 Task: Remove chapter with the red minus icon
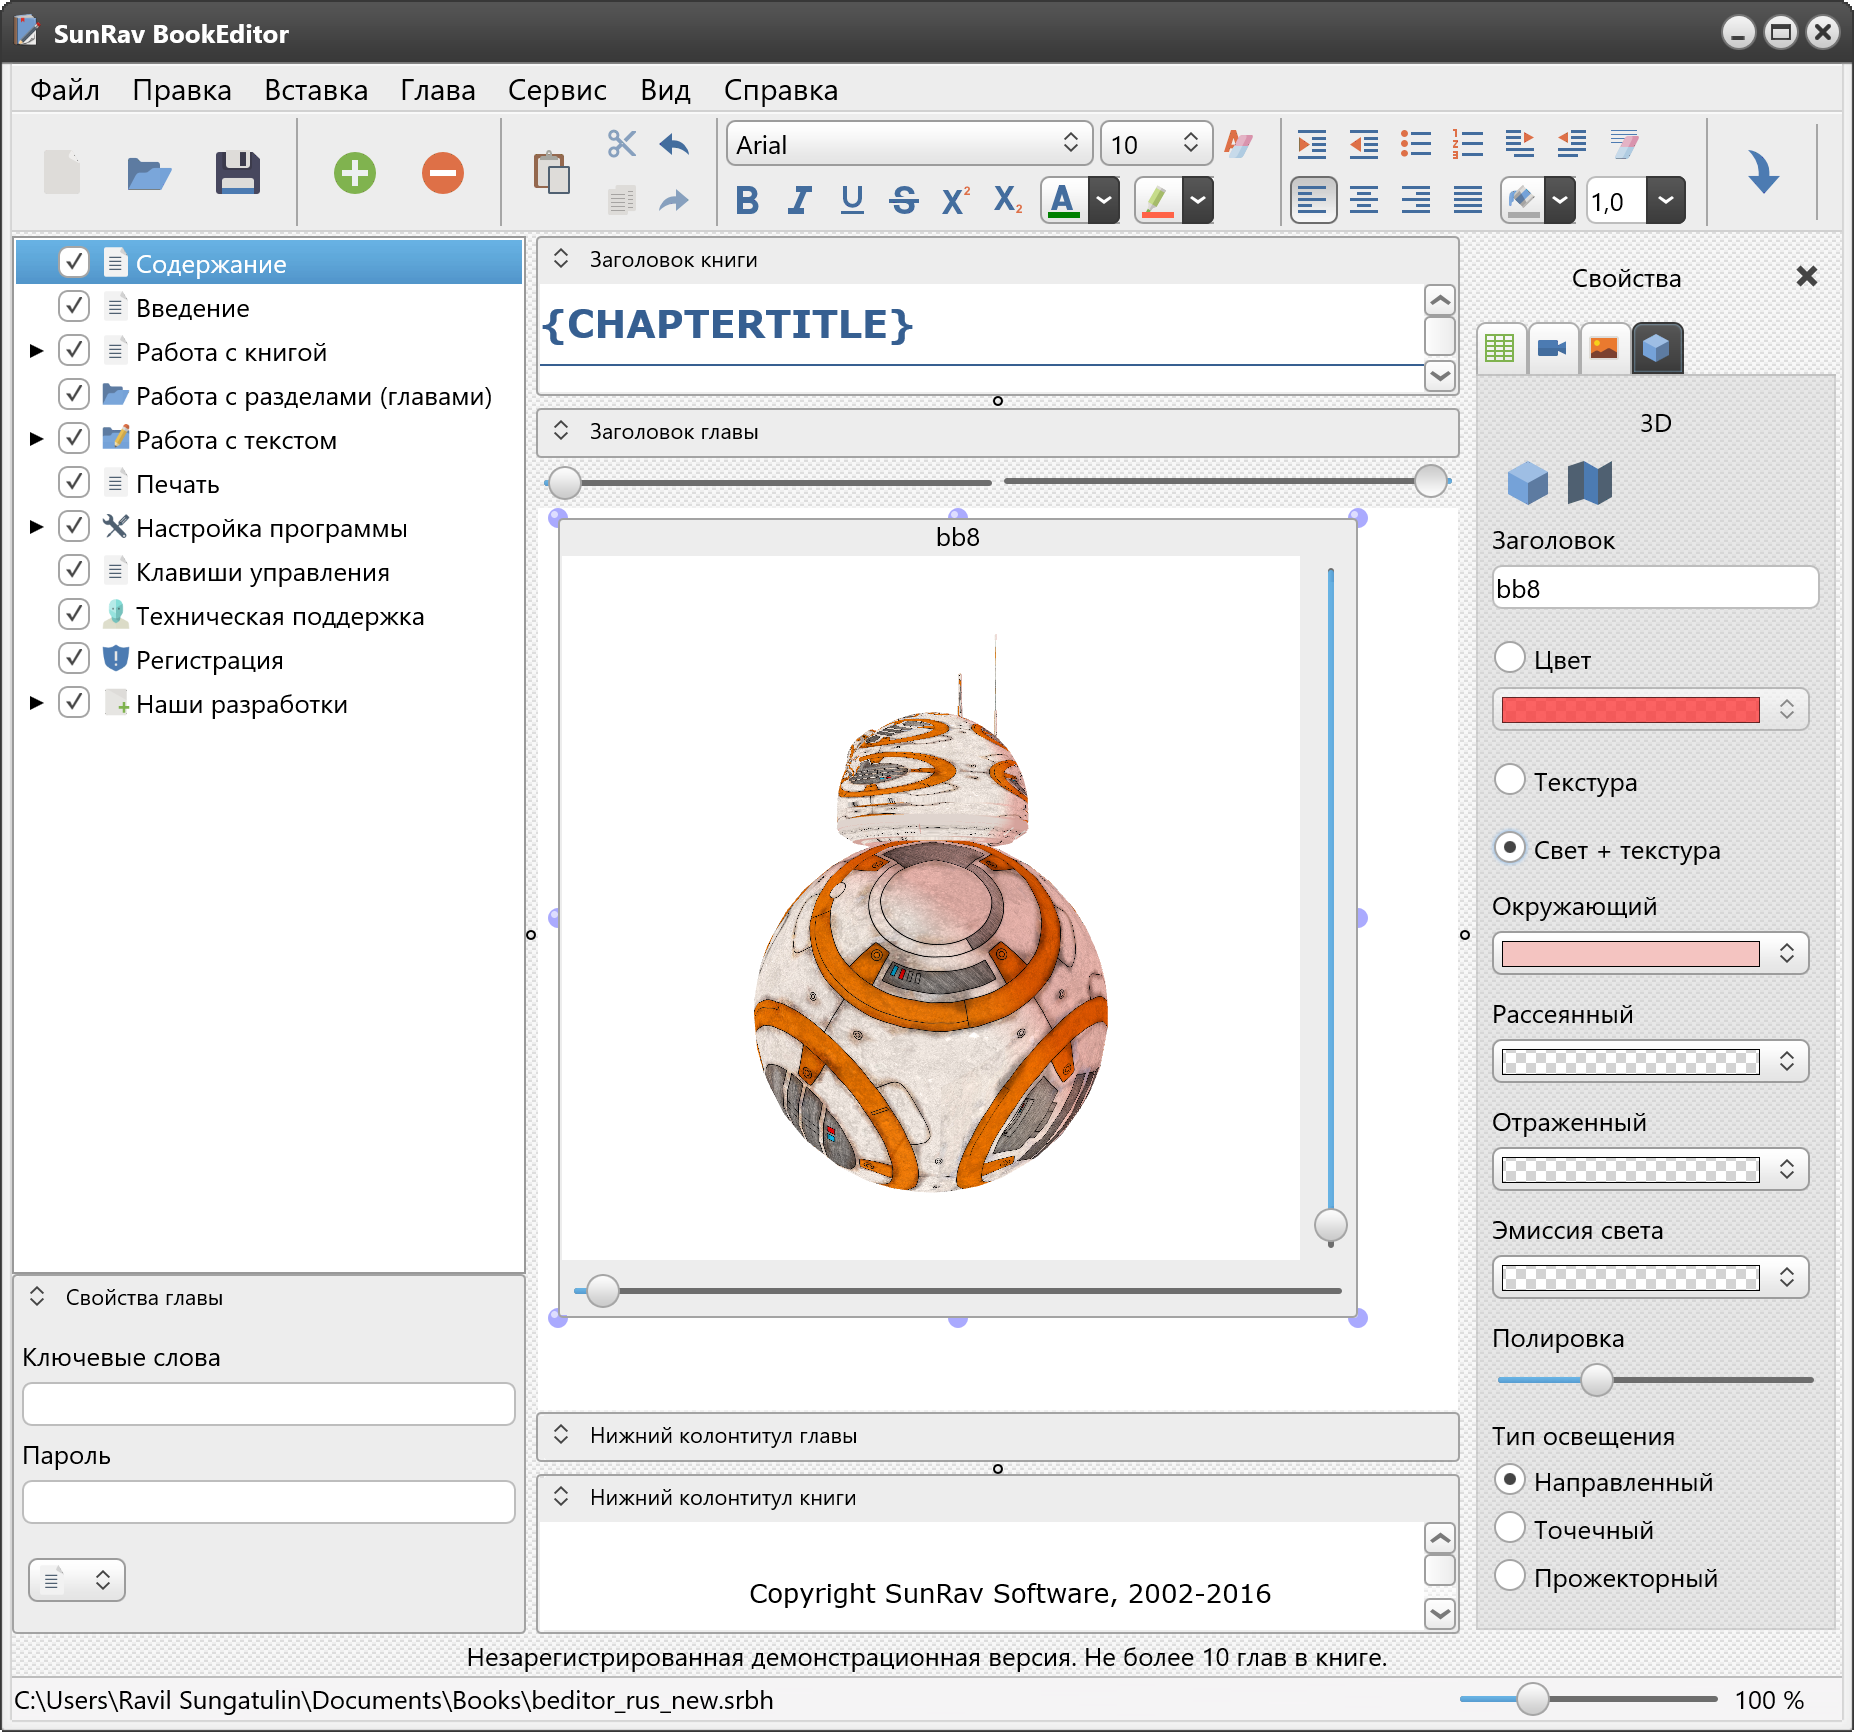pyautogui.click(x=443, y=173)
